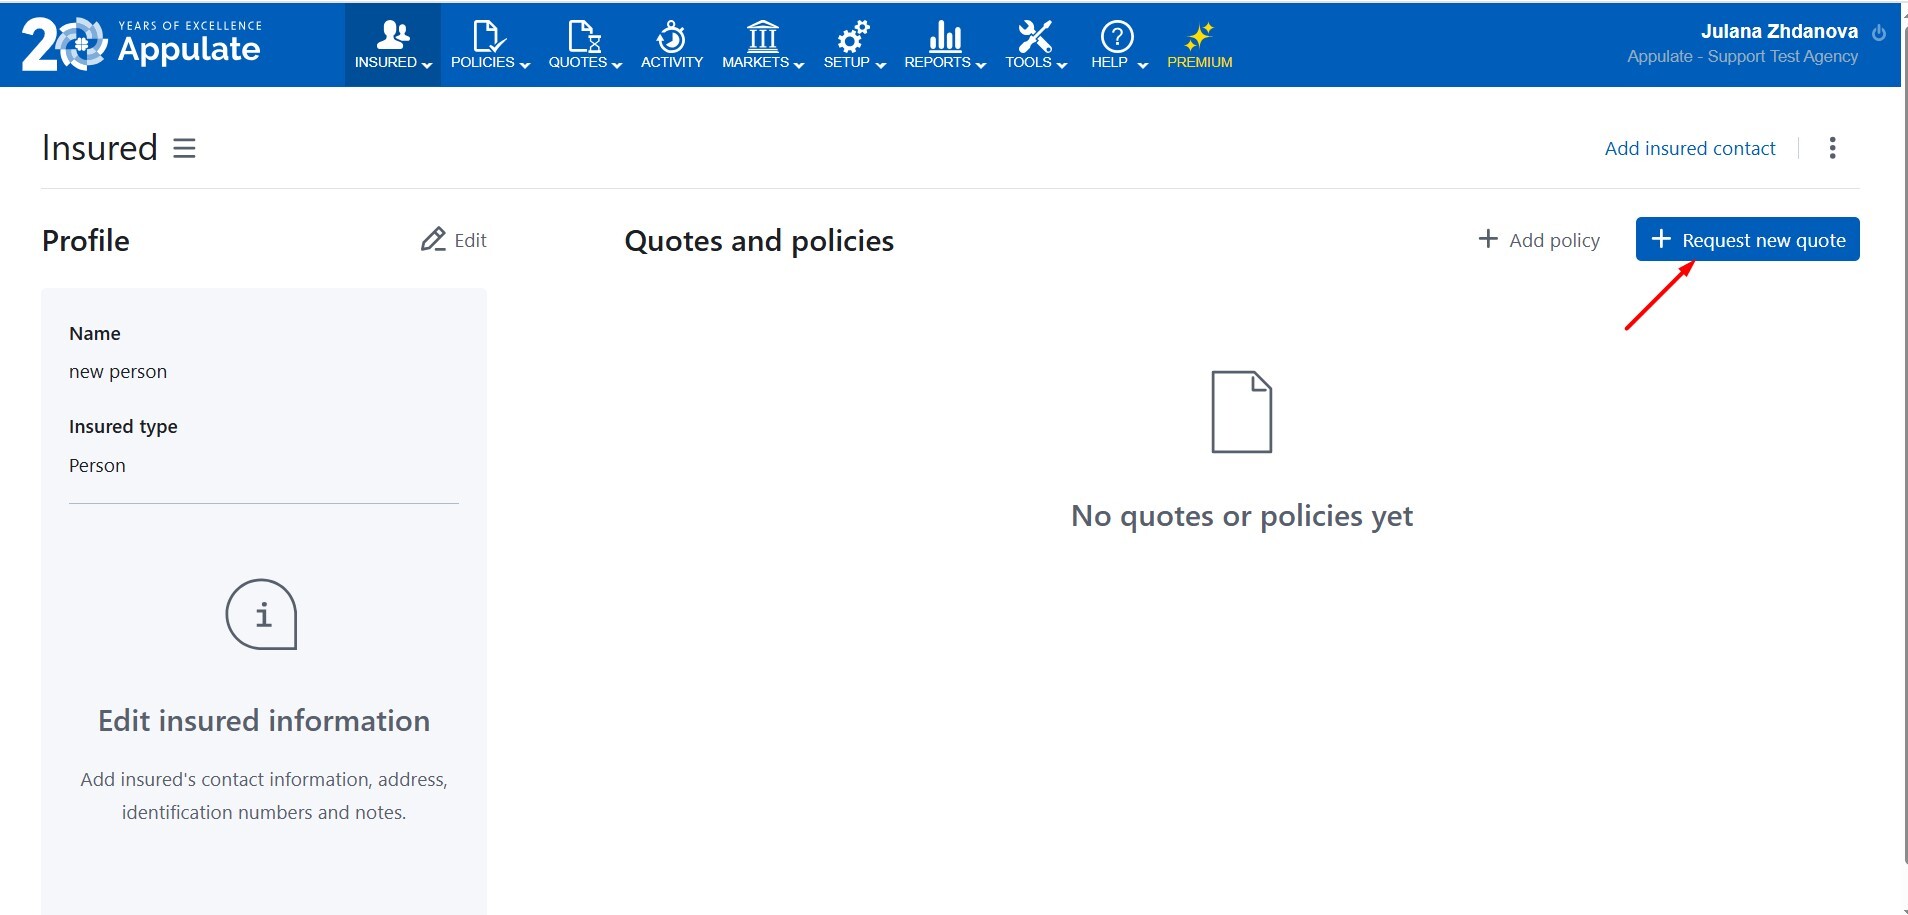Open the three-dot more options menu
Image resolution: width=1908 pixels, height=915 pixels.
click(x=1832, y=148)
